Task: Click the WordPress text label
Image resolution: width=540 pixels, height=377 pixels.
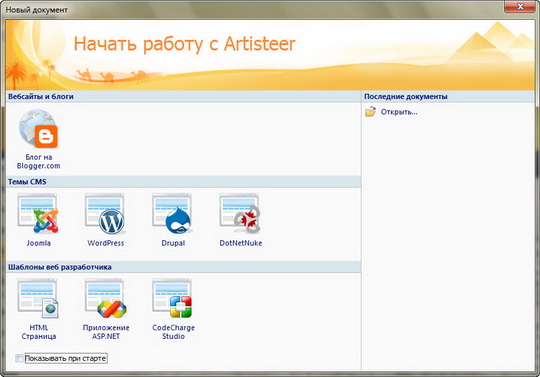Action: pos(106,243)
